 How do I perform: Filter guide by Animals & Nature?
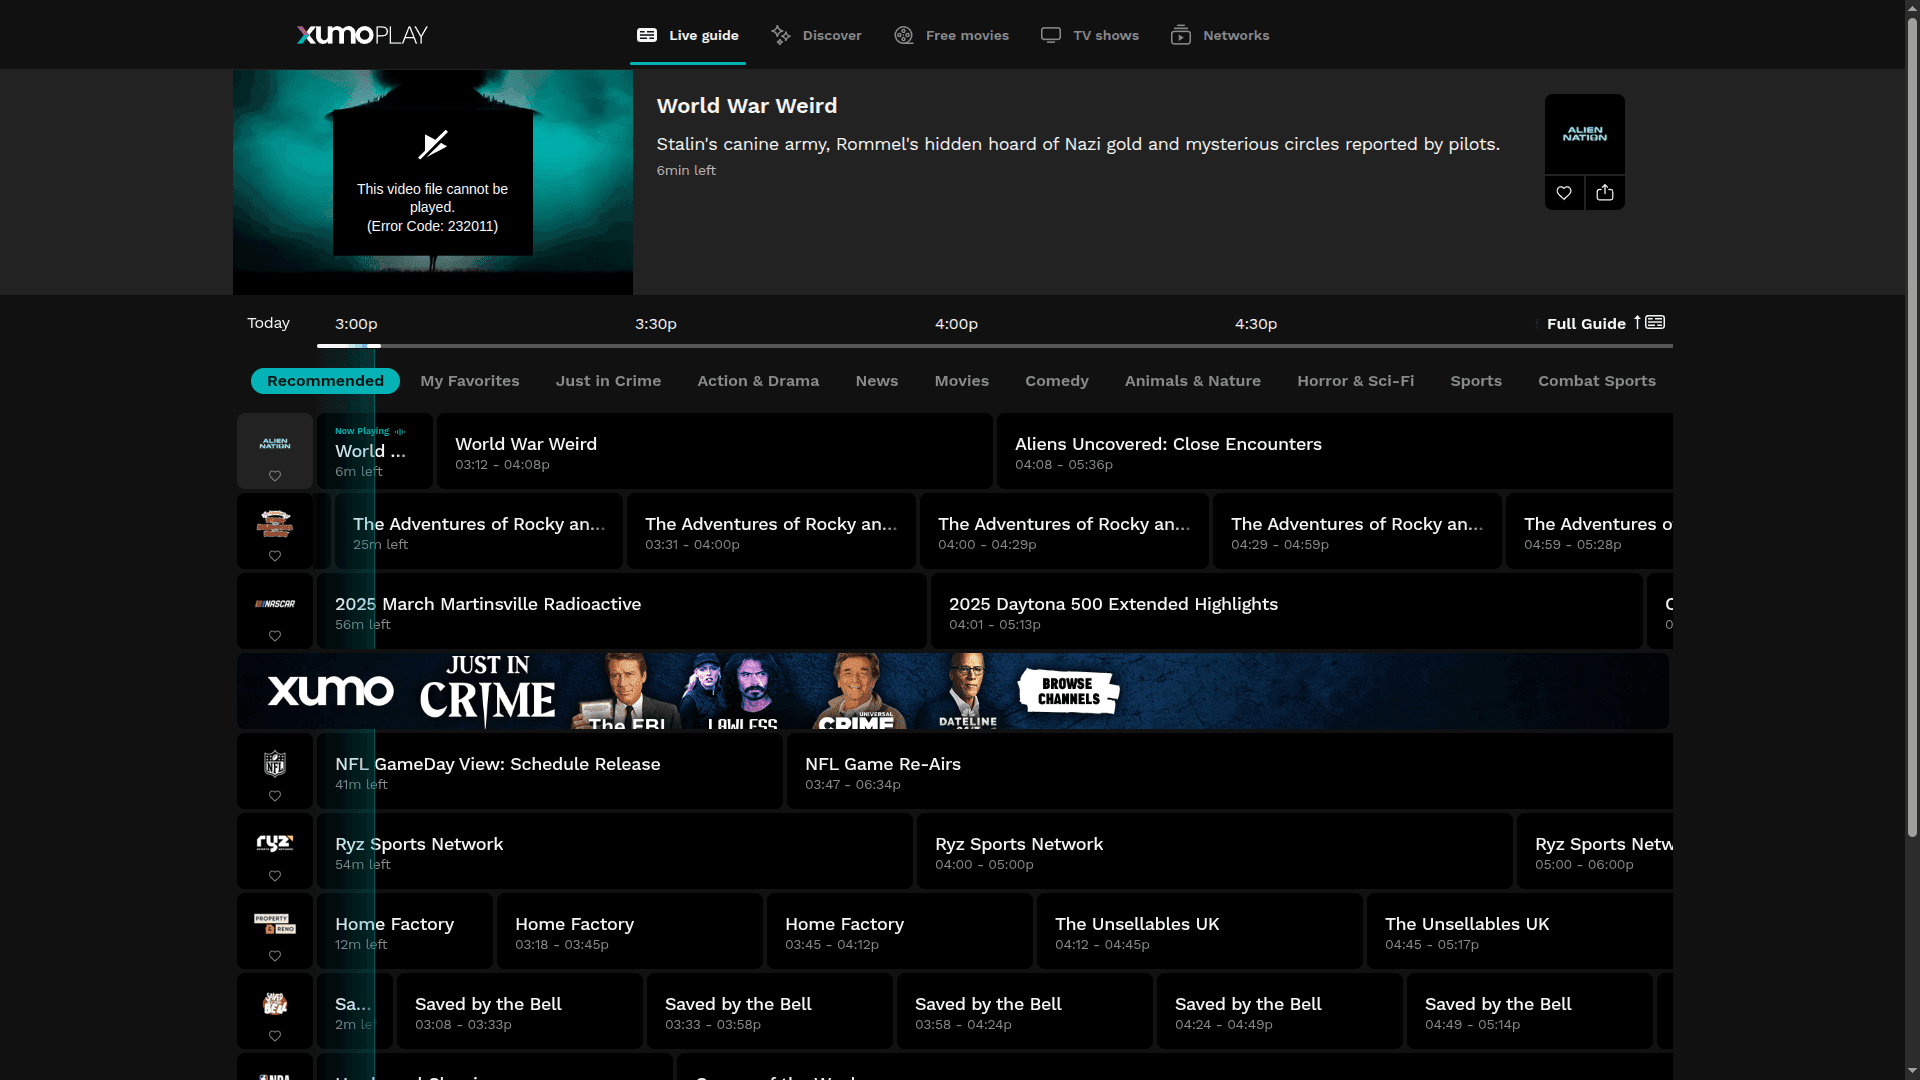pos(1193,381)
